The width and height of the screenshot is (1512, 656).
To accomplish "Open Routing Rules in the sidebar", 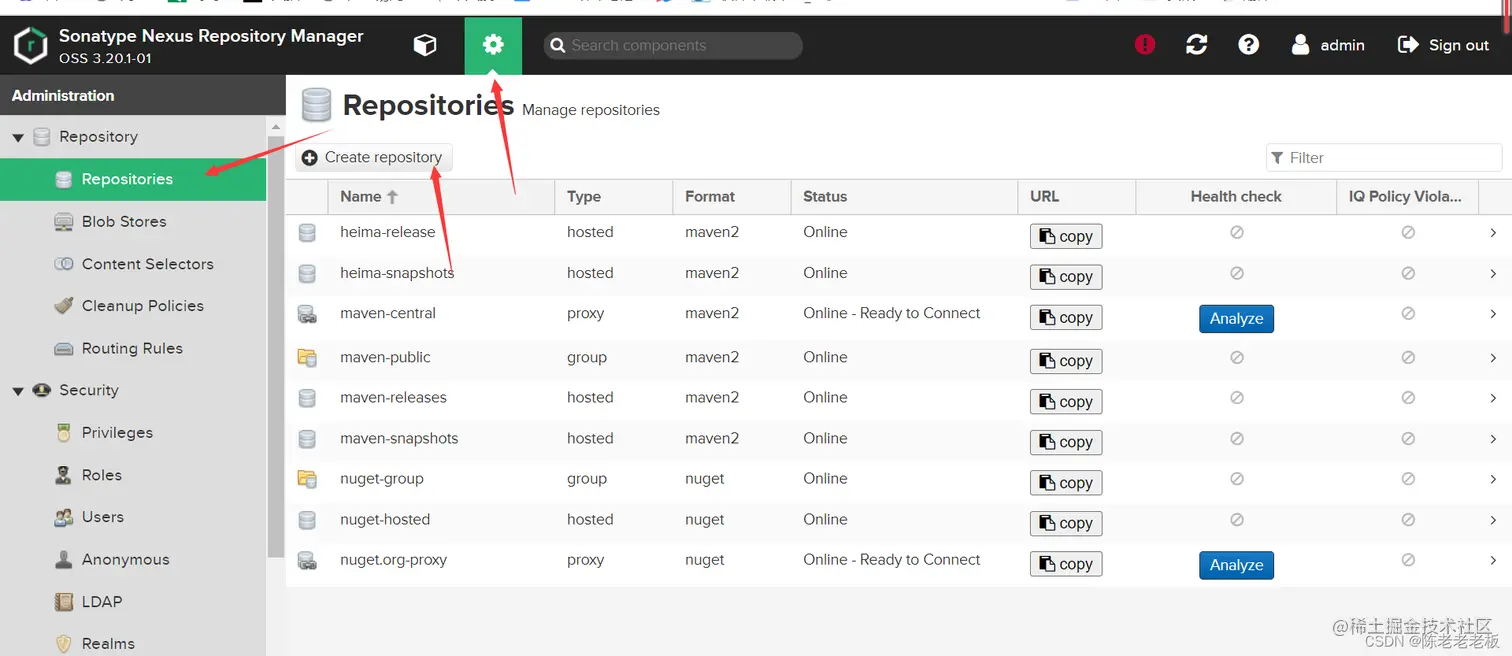I will pos(133,349).
